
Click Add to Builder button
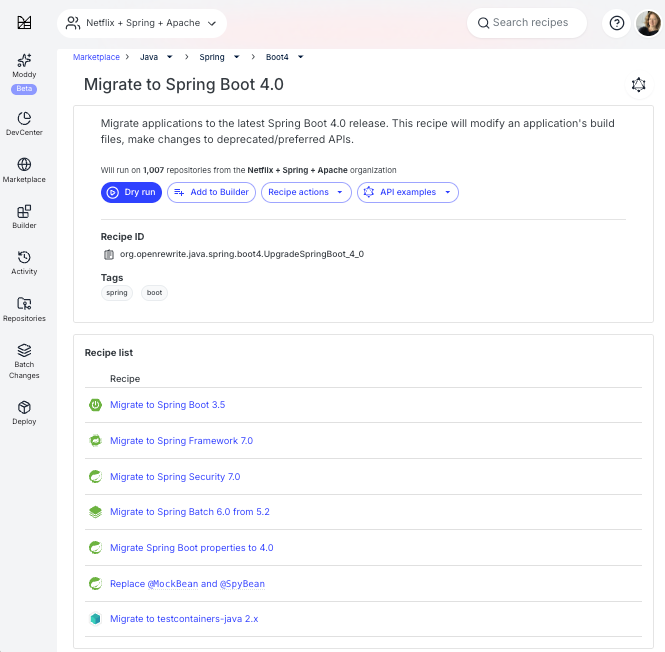pyautogui.click(x=211, y=192)
